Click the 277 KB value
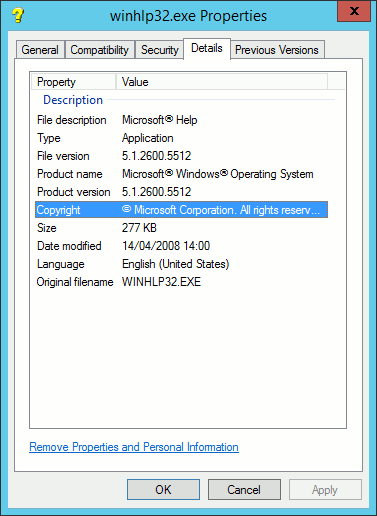The image size is (377, 516). point(139,228)
